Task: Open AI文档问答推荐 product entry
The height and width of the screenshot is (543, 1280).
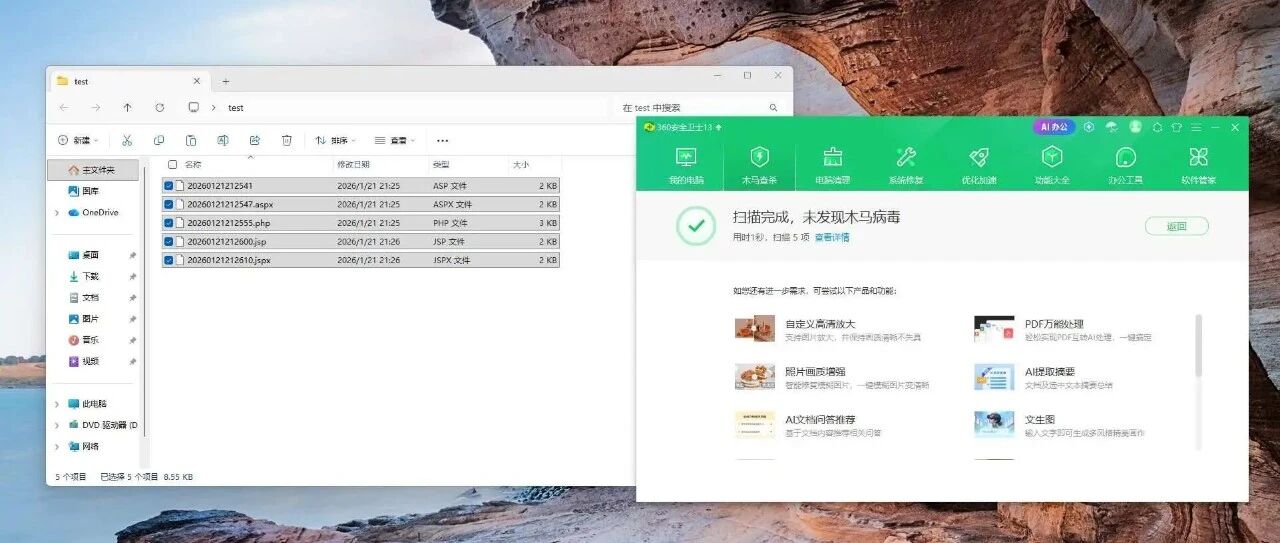Action: pyautogui.click(x=809, y=425)
